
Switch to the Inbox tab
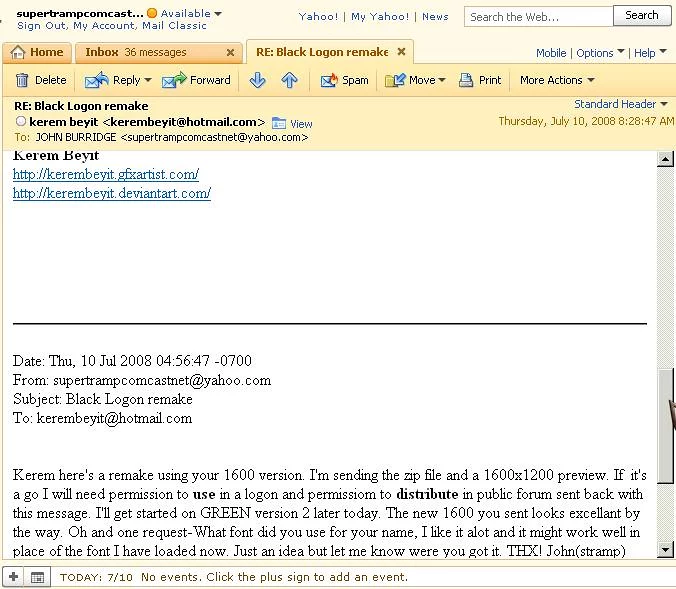[x=155, y=52]
